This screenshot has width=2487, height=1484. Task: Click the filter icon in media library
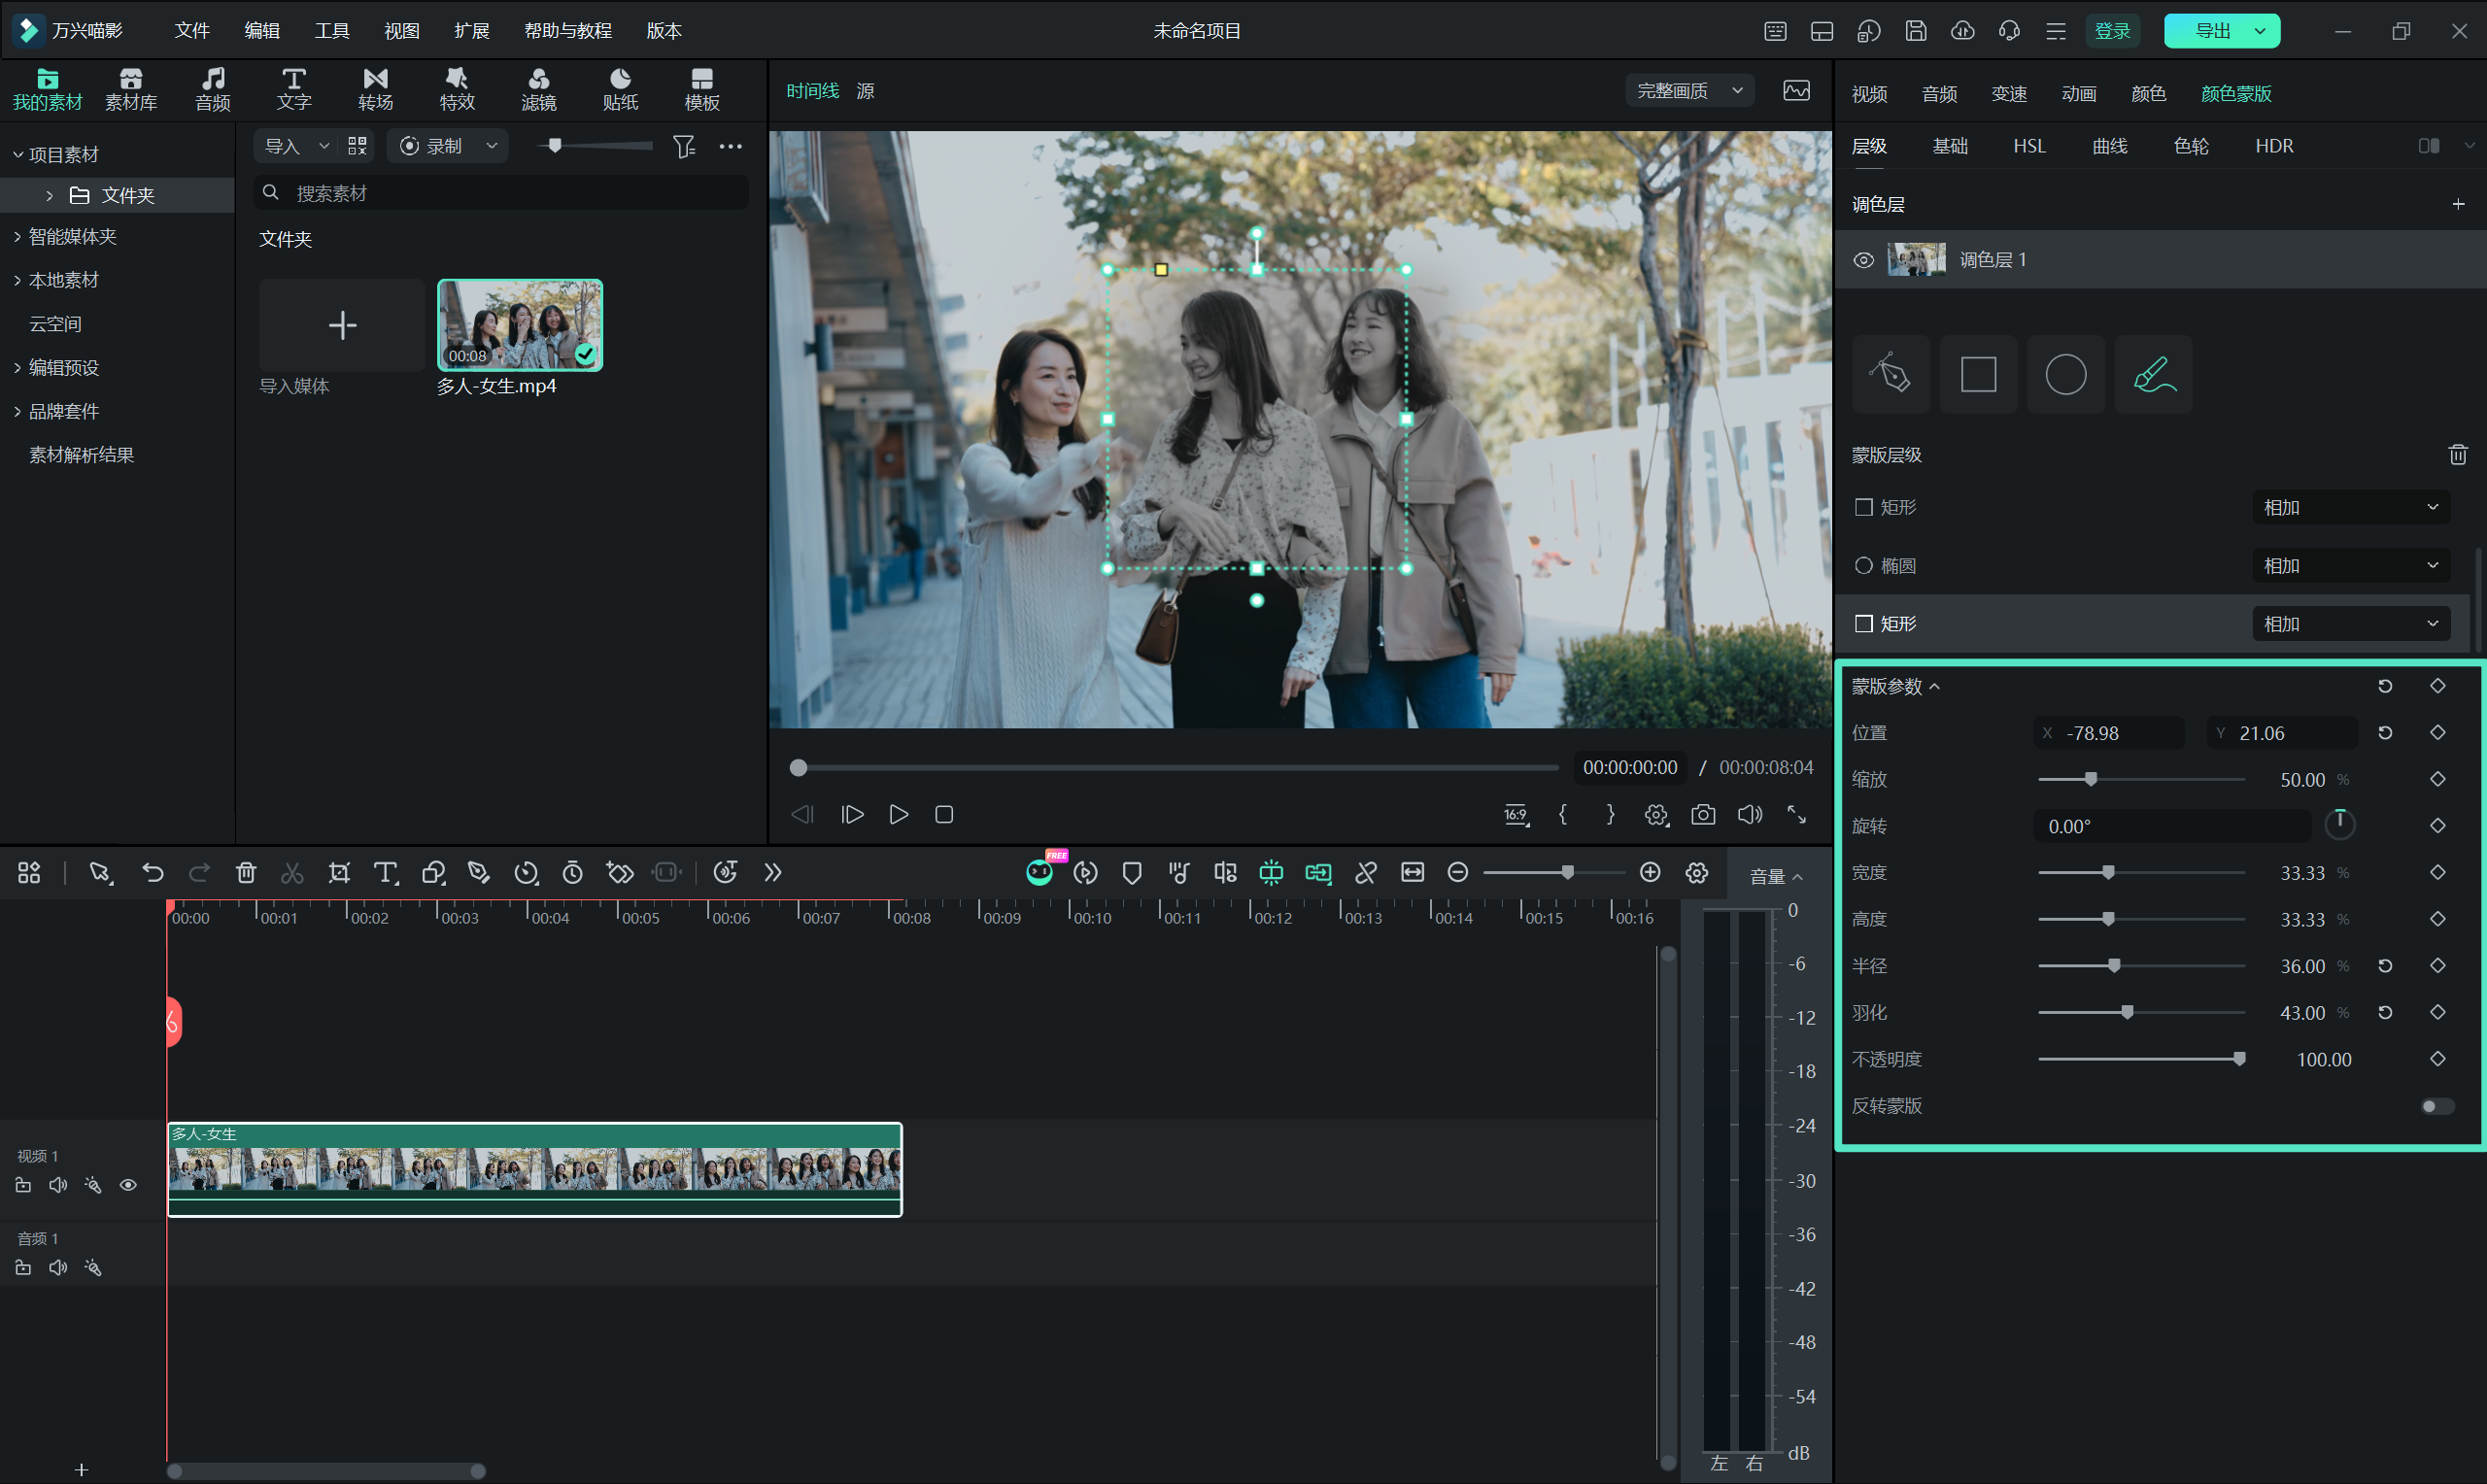coord(684,146)
